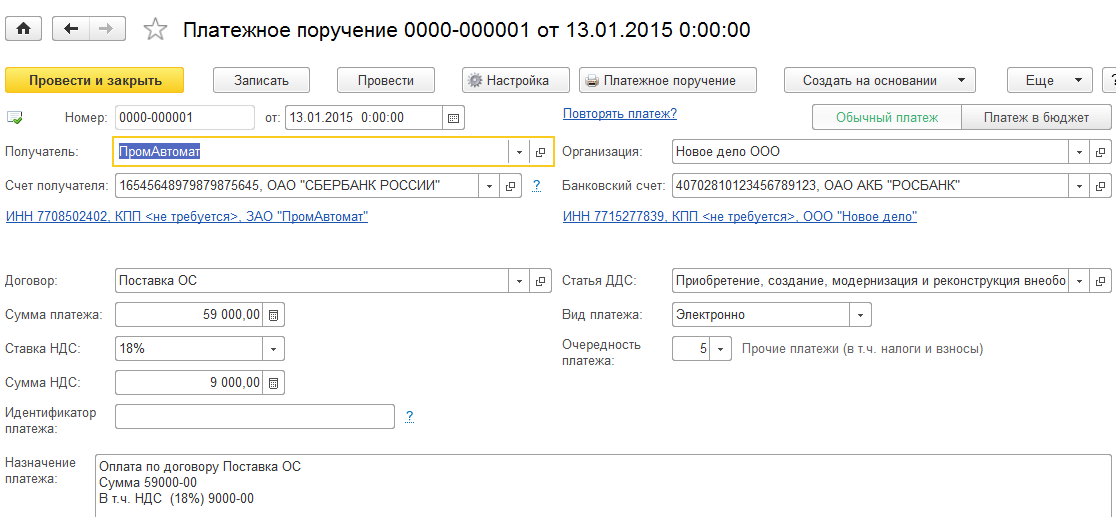1116x517 pixels.
Task: Open the Договор record with open icon
Action: pos(540,281)
